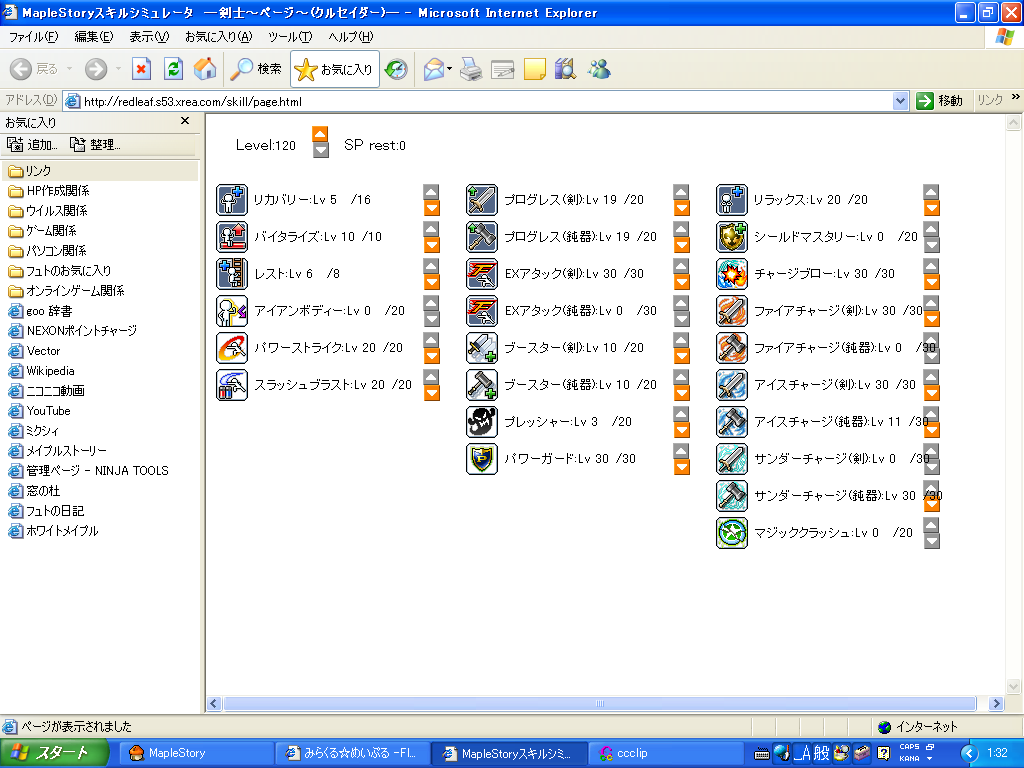Click the 追加 favorites button
The height and width of the screenshot is (768, 1024).
coord(33,144)
